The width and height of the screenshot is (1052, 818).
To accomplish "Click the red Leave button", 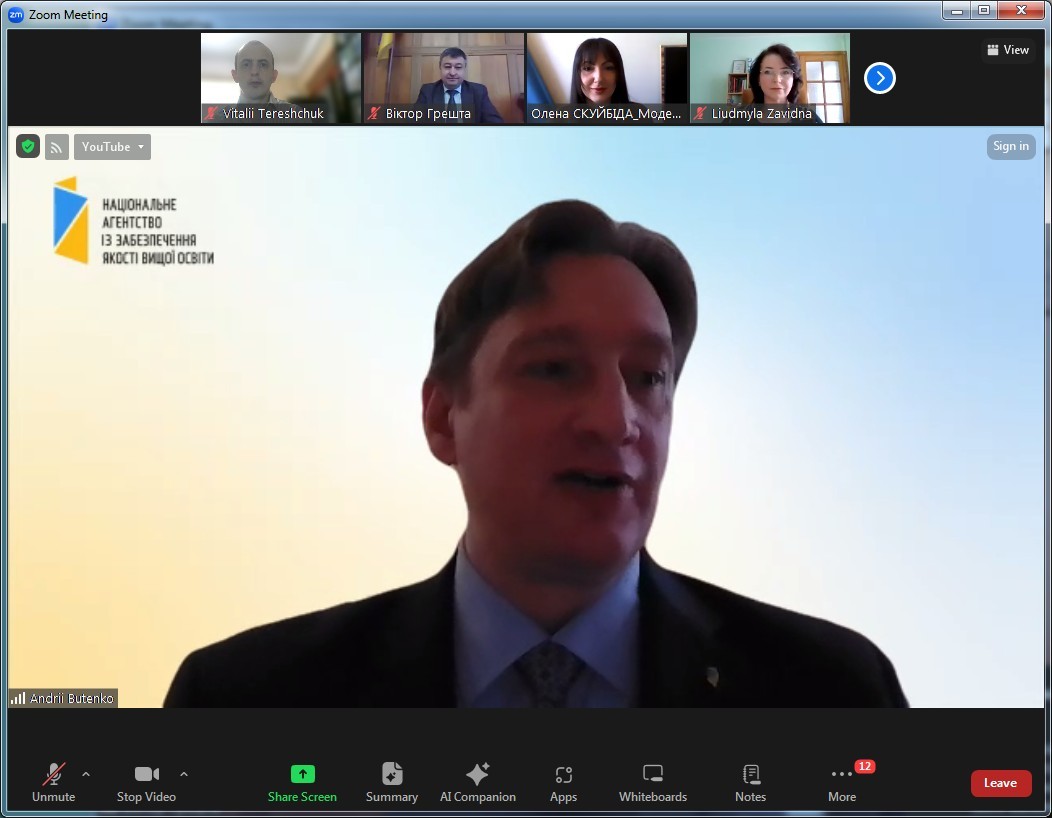I will click(x=1000, y=783).
